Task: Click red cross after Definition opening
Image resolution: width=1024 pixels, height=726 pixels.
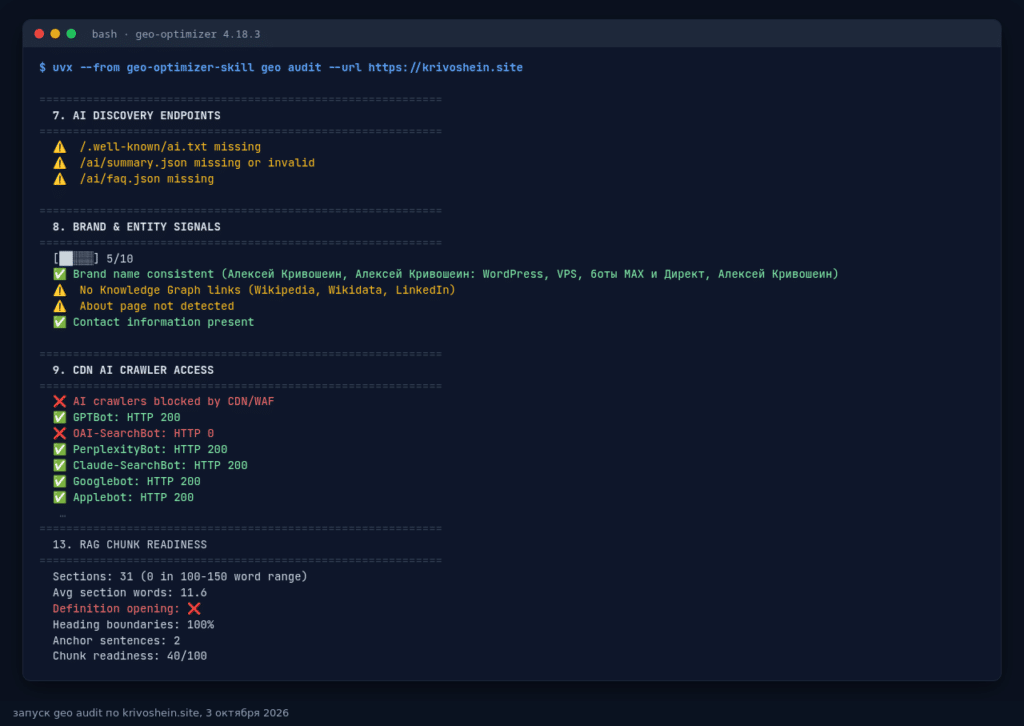Action: coord(194,608)
